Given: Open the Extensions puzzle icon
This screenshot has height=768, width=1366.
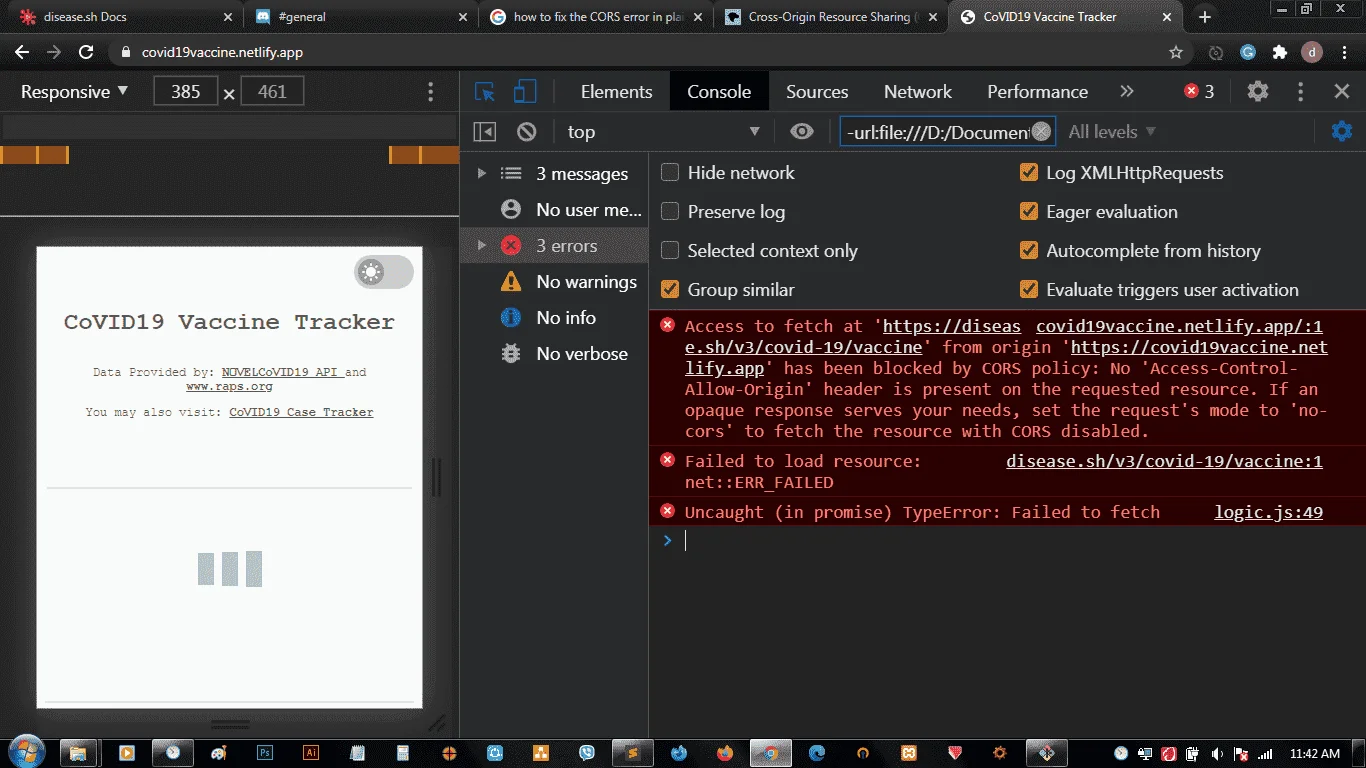Looking at the screenshot, I should [x=1280, y=52].
